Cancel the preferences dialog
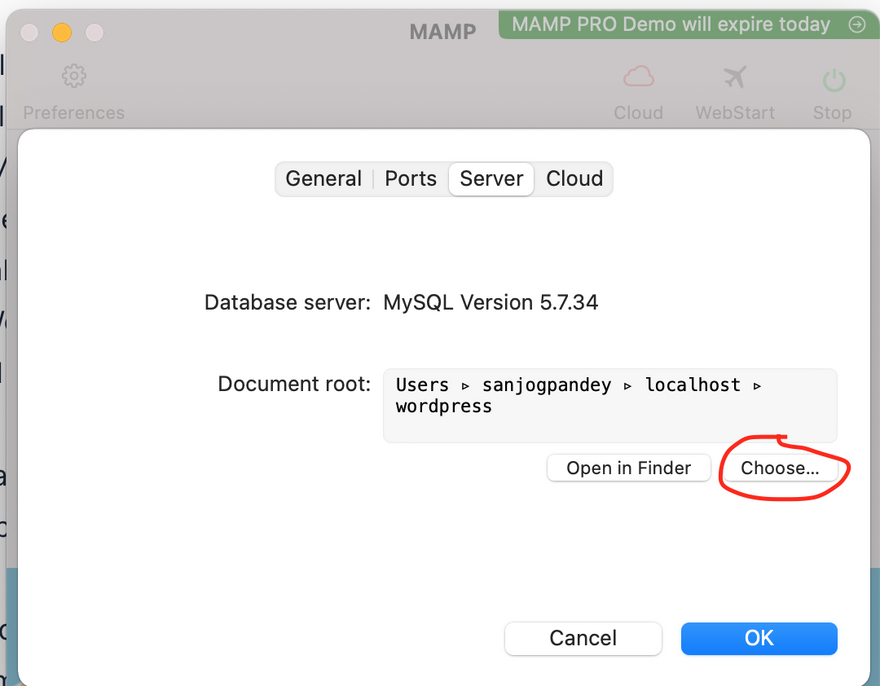 pyautogui.click(x=583, y=638)
